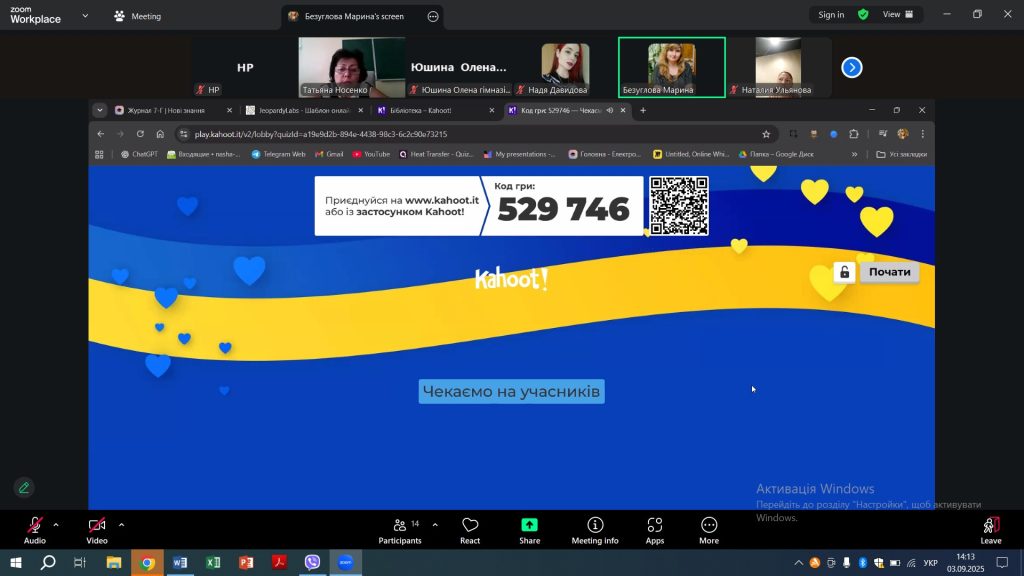The height and width of the screenshot is (576, 1024).
Task: Click the green Share button
Action: click(529, 530)
